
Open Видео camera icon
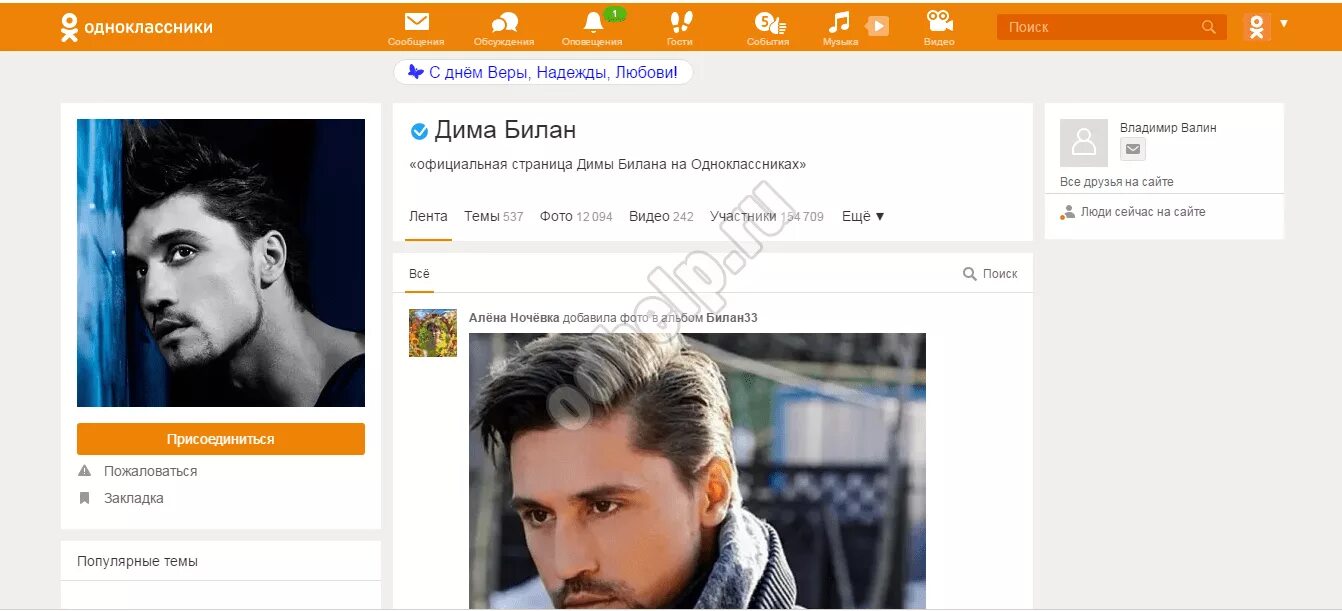[x=939, y=22]
